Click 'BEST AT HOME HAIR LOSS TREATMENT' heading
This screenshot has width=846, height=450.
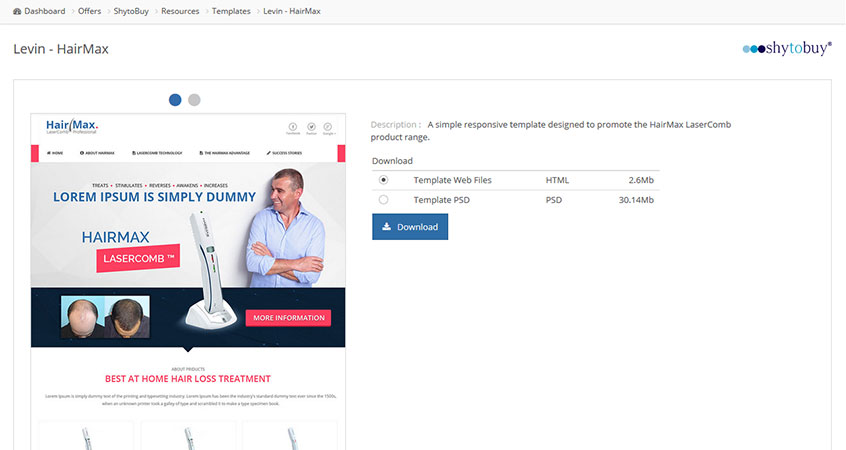pyautogui.click(x=188, y=379)
